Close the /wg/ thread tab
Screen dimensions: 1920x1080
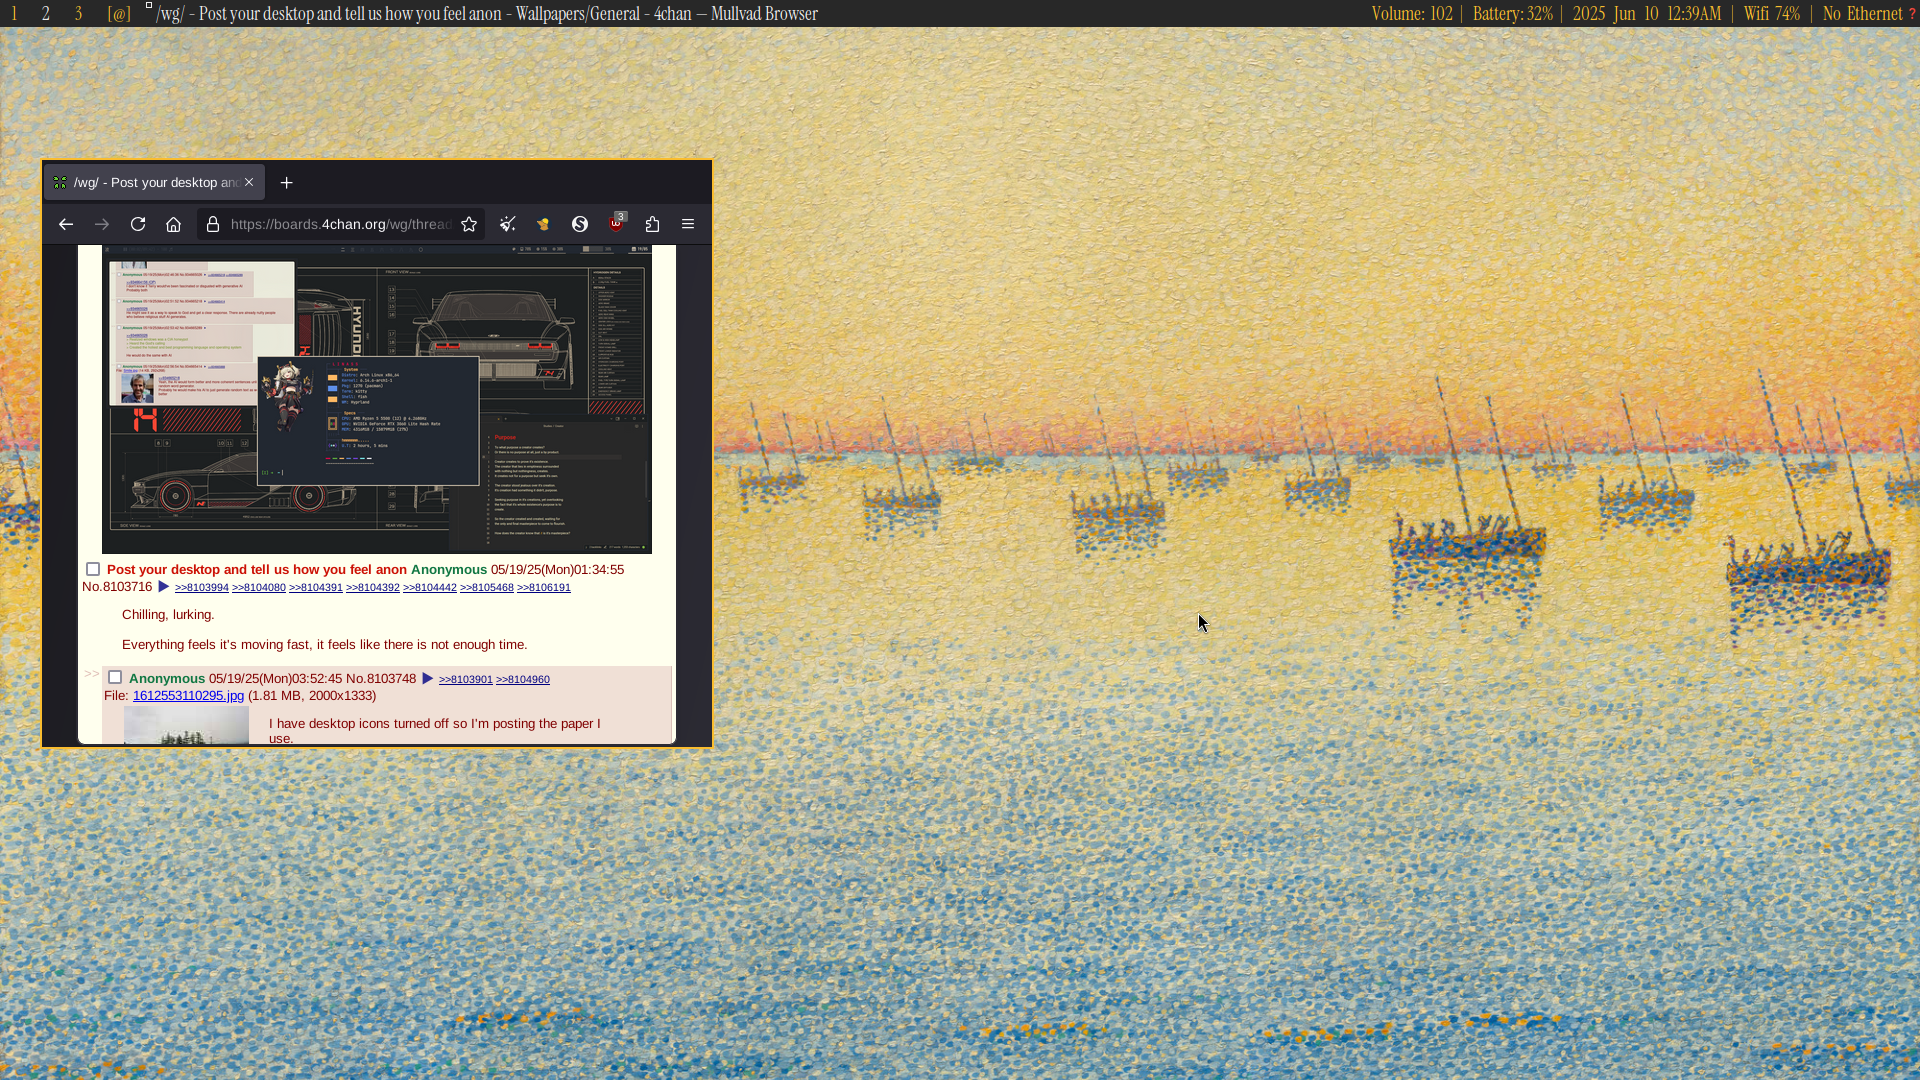pyautogui.click(x=249, y=182)
